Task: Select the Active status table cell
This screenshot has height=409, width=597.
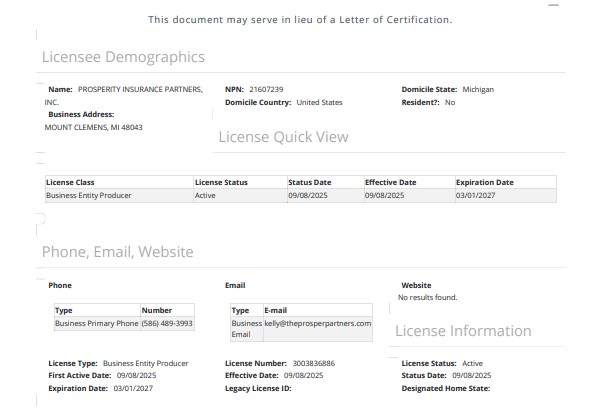Action: coord(240,195)
